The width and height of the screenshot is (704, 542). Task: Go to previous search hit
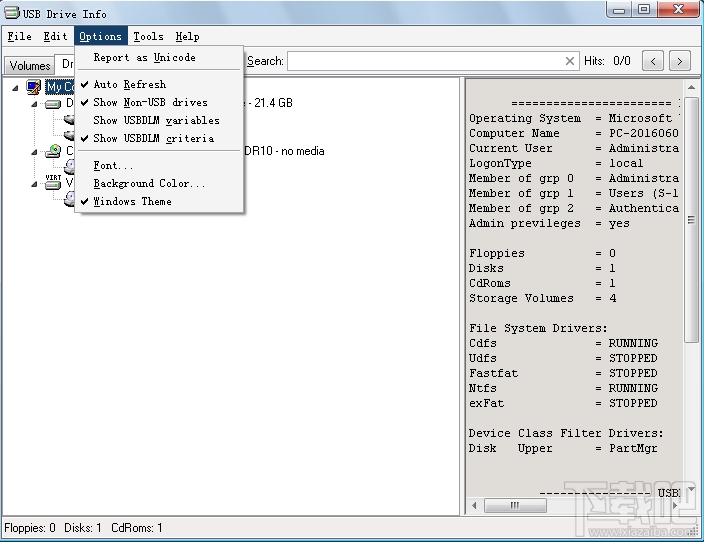[x=653, y=61]
